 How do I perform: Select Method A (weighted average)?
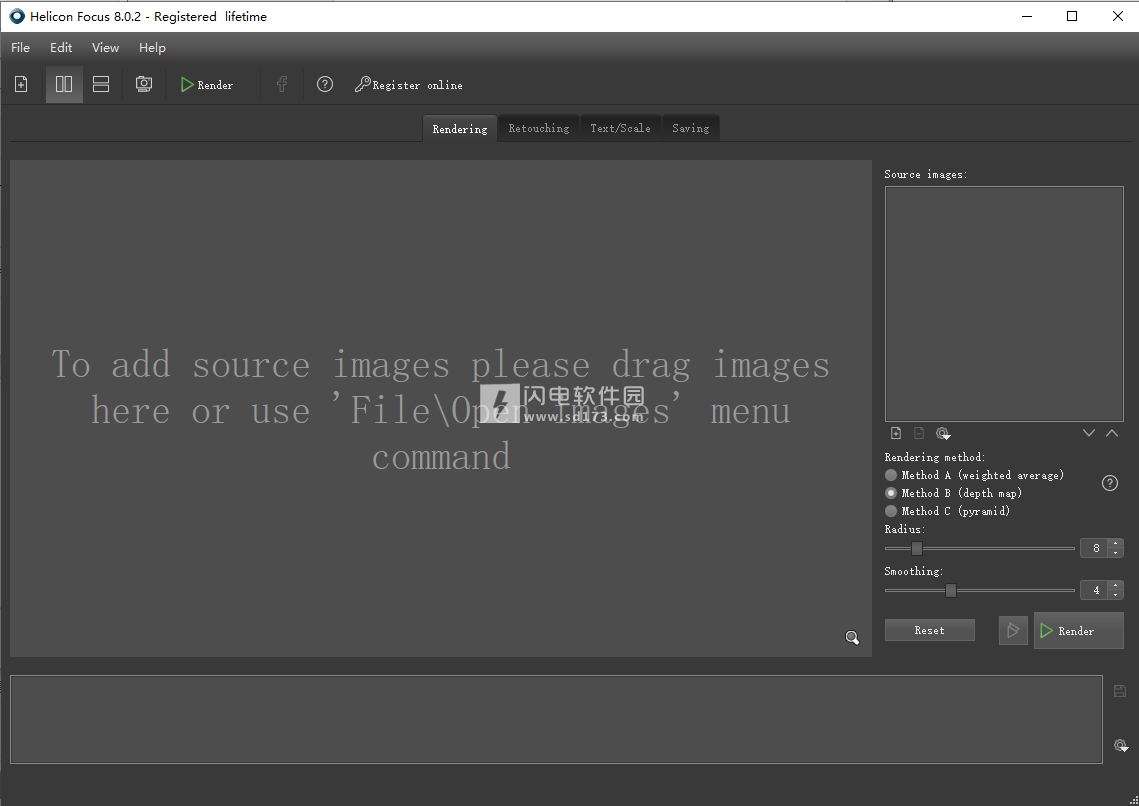pos(974,475)
